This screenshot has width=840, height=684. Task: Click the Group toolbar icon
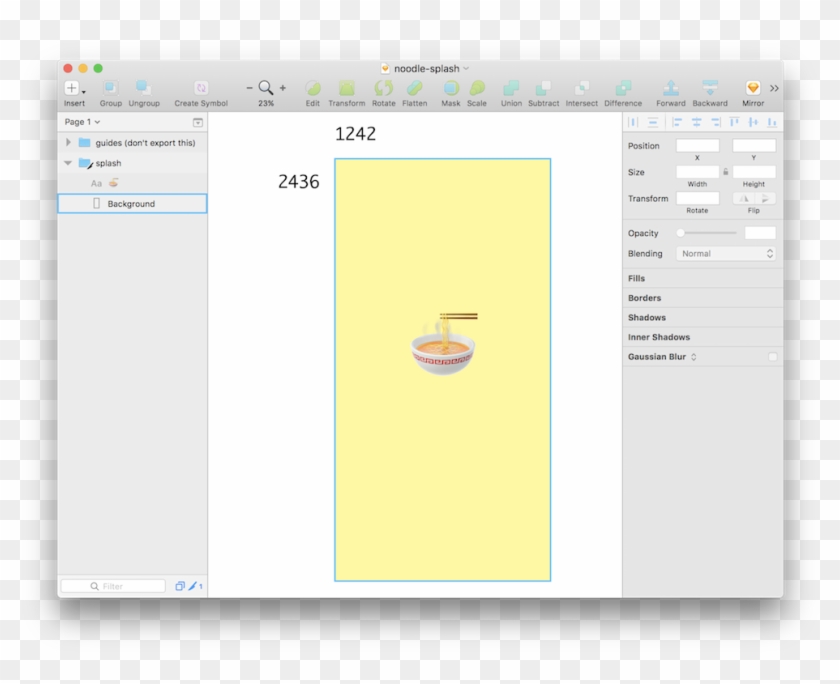point(110,88)
